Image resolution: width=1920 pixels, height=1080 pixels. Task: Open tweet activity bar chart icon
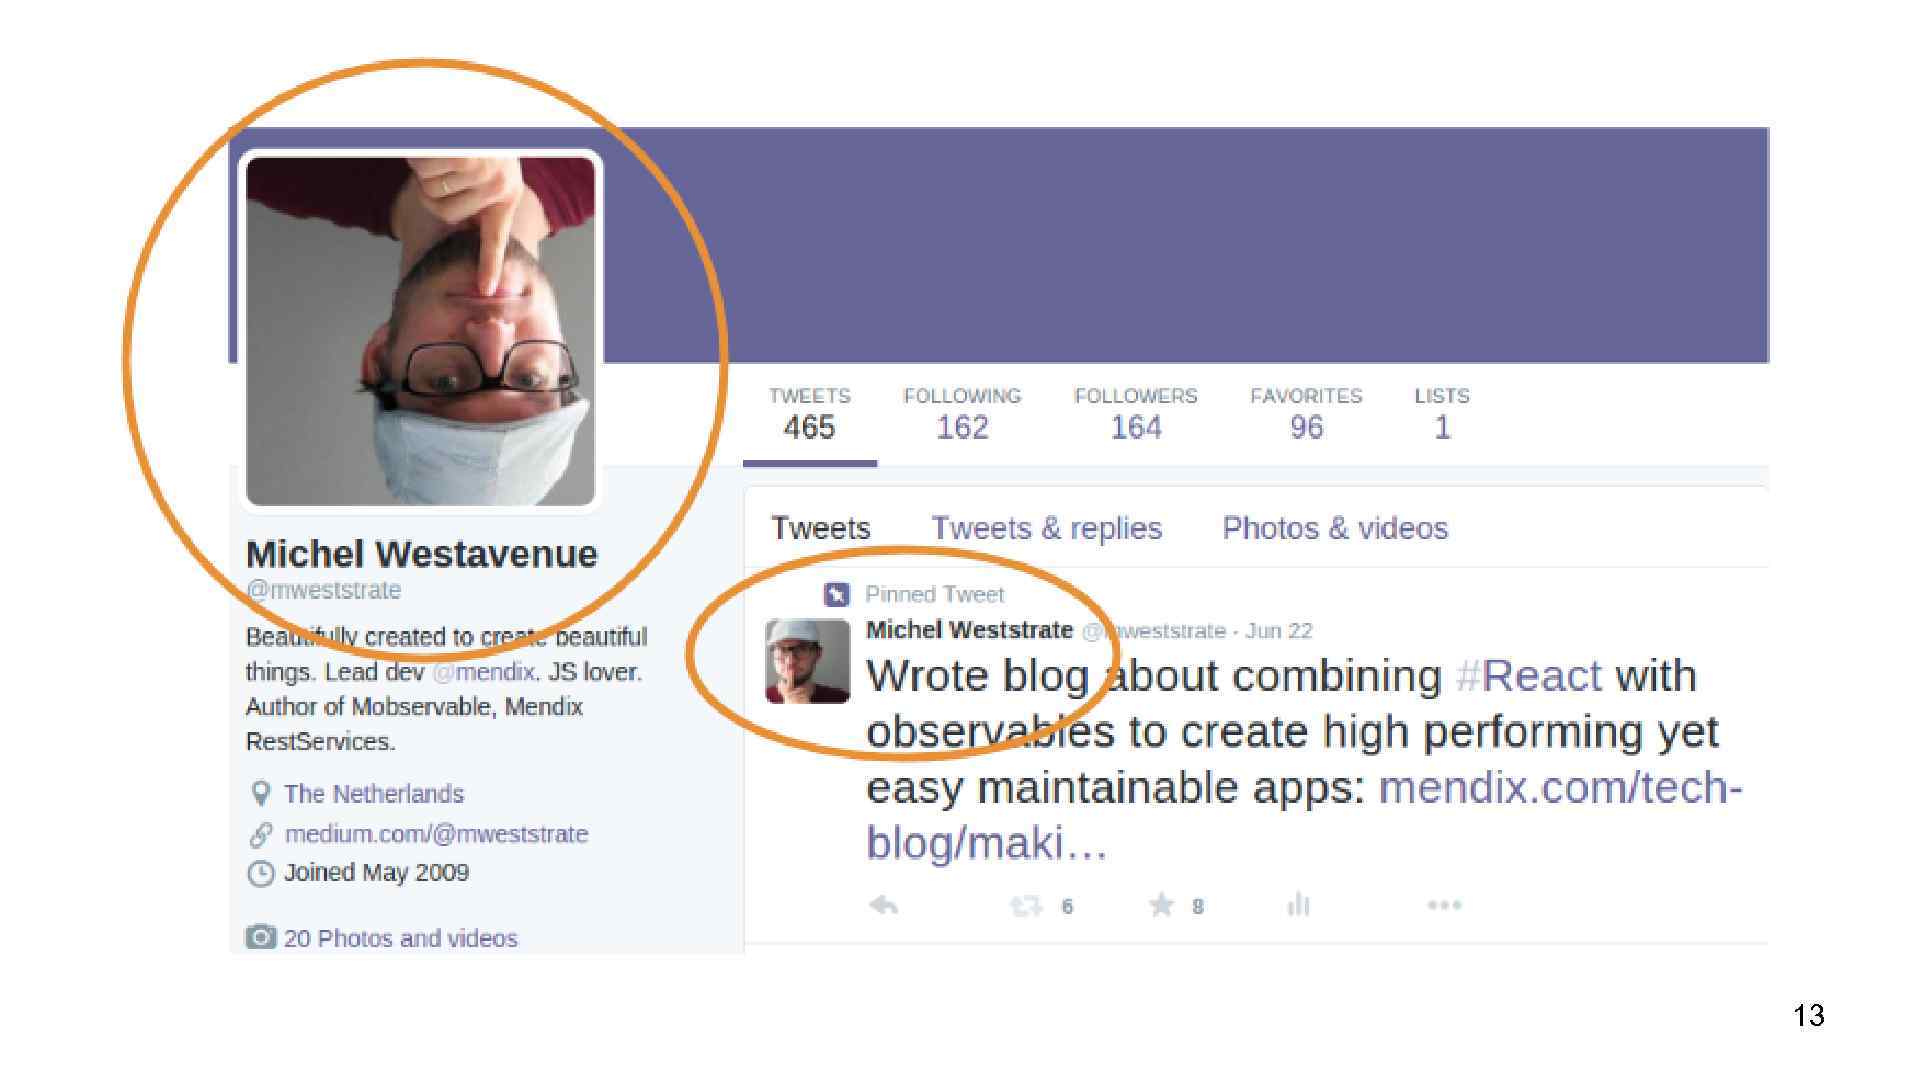tap(1298, 905)
